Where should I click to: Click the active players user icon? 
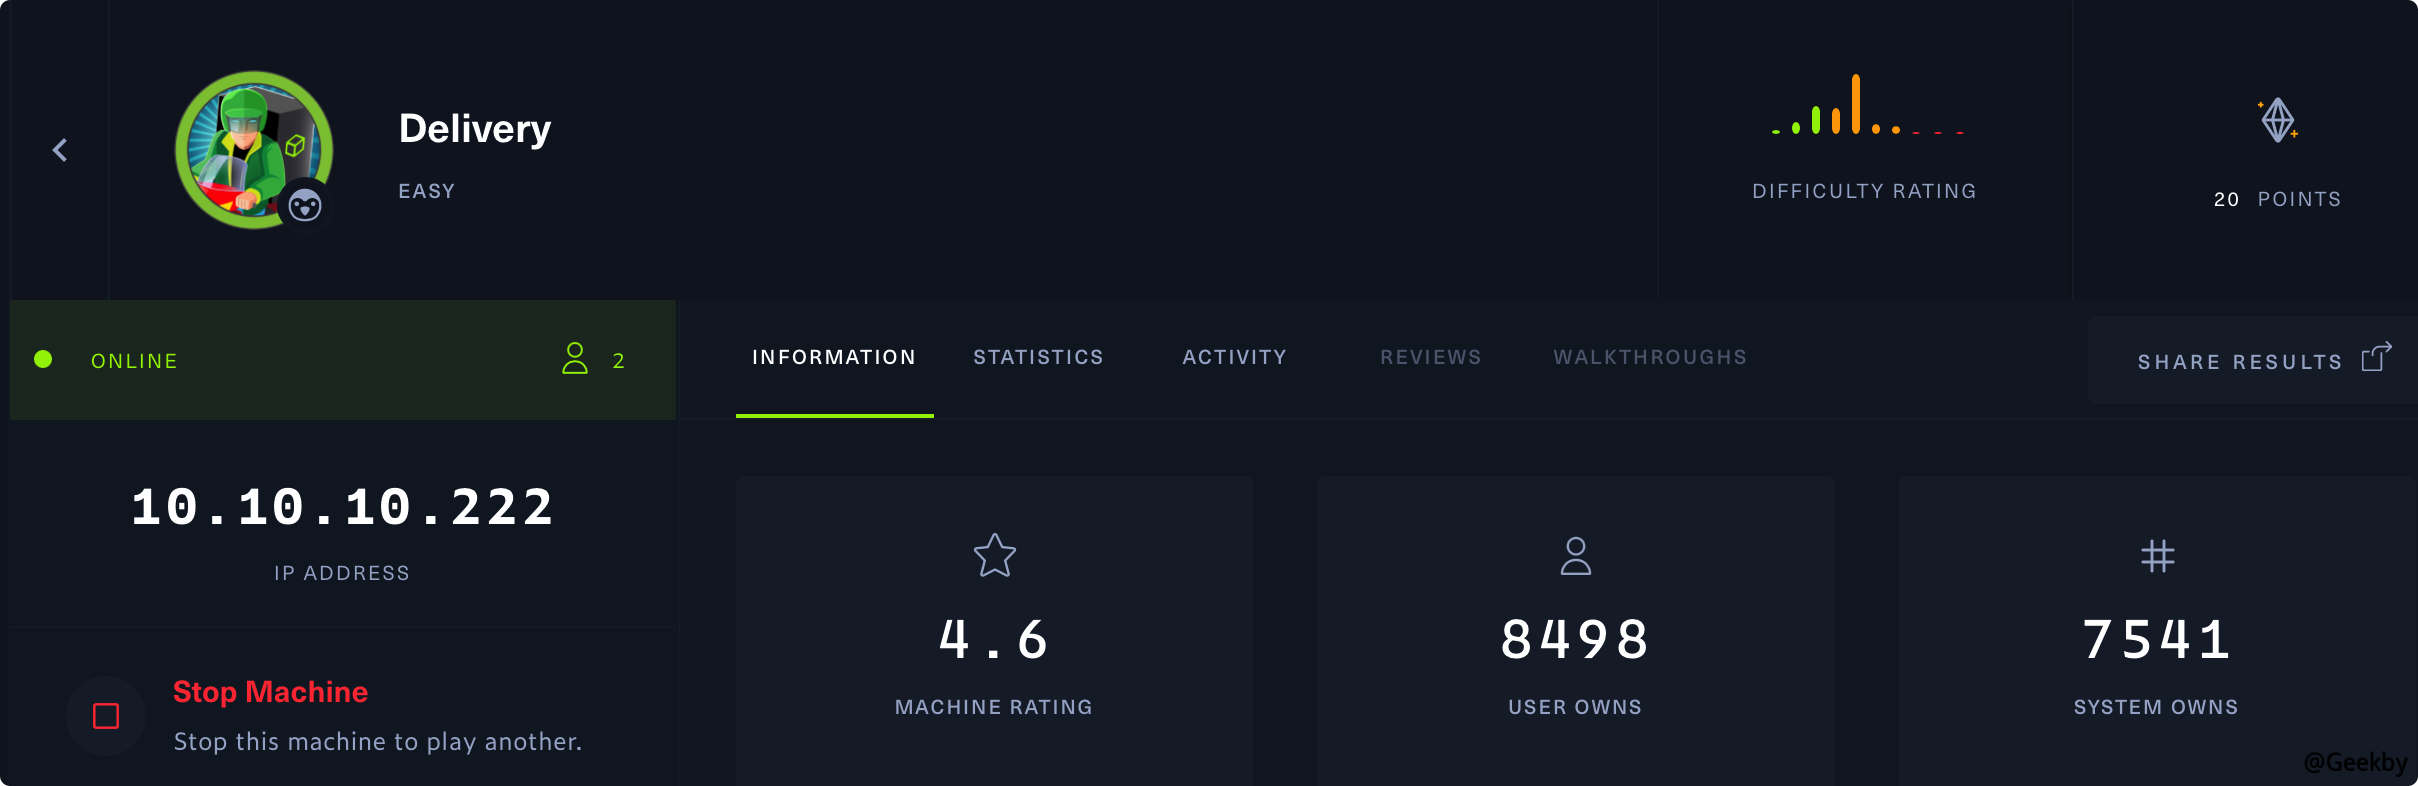(x=575, y=358)
